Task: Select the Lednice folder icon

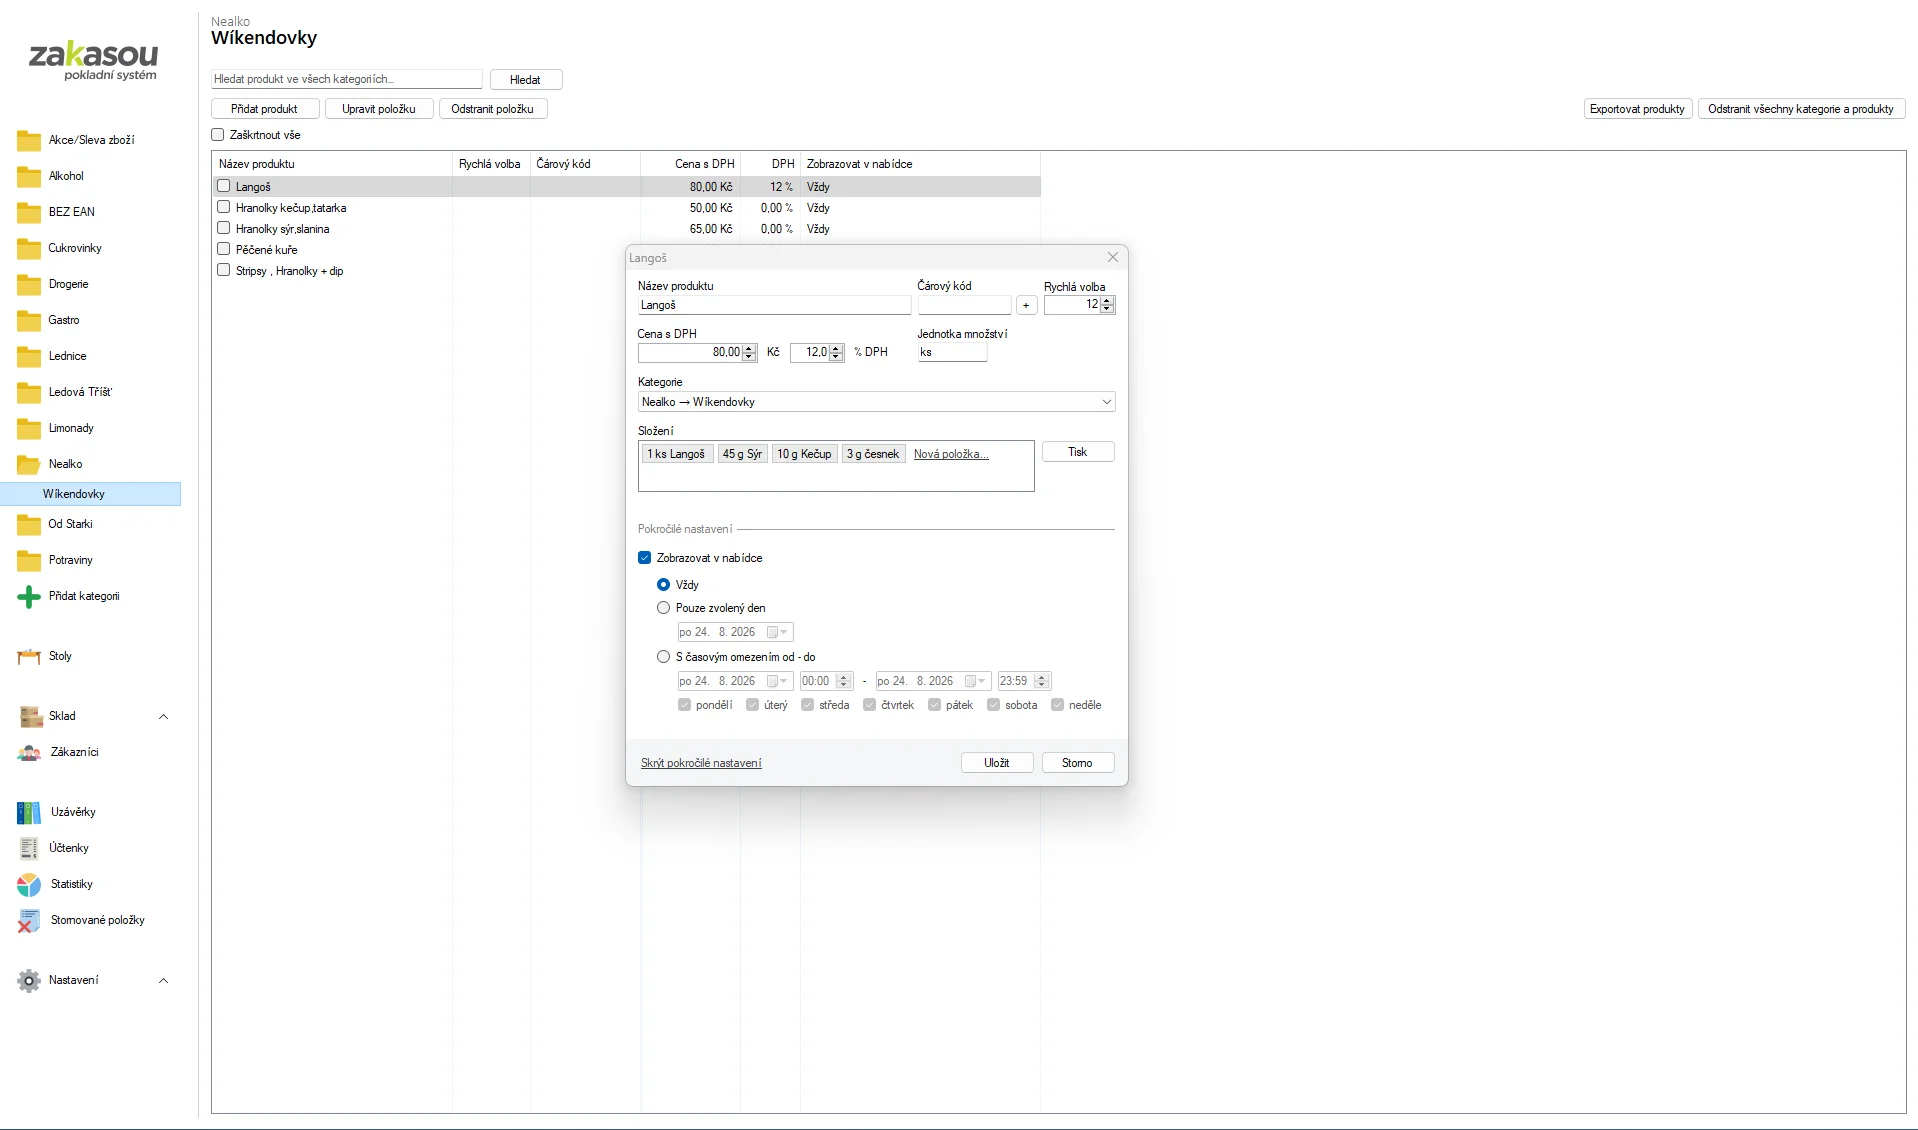Action: pyautogui.click(x=29, y=357)
